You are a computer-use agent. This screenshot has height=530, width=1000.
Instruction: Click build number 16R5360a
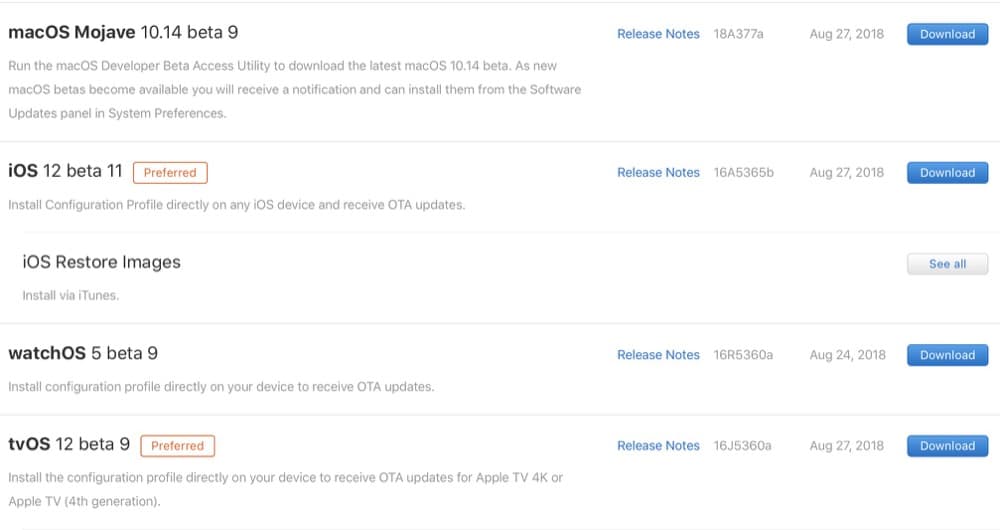pos(743,355)
